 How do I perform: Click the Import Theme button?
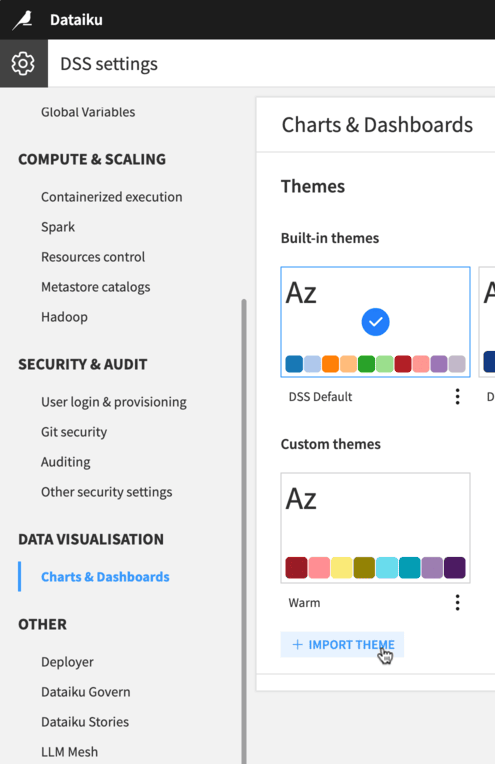[342, 645]
